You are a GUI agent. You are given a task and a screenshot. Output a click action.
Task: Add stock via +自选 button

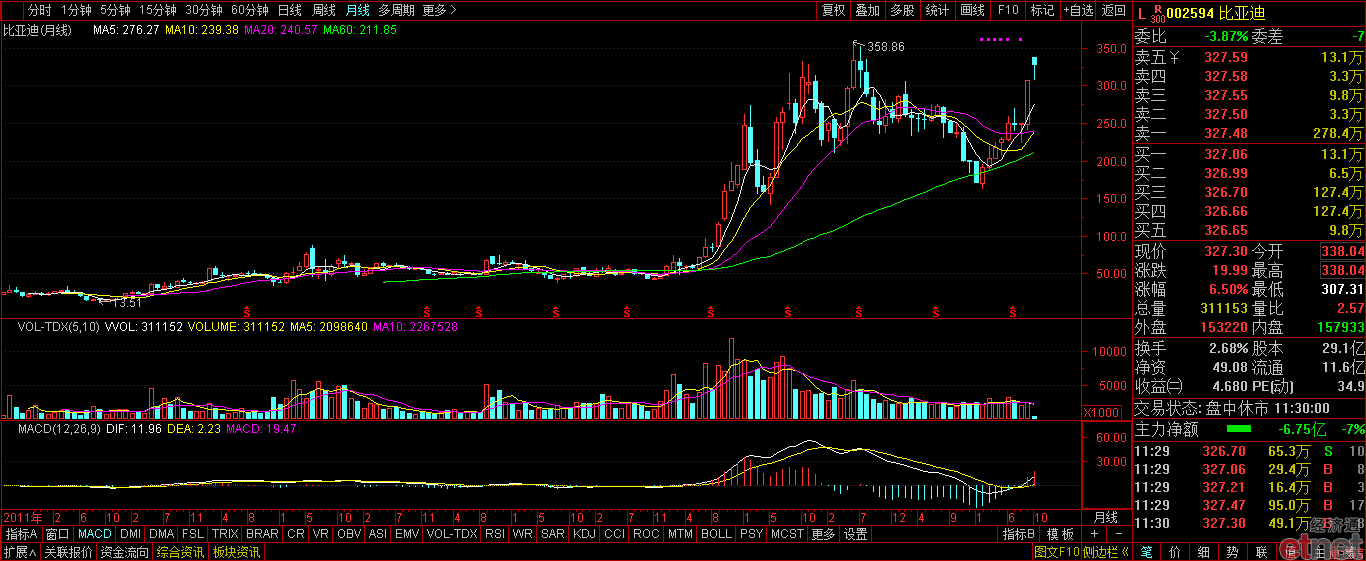pyautogui.click(x=1078, y=10)
